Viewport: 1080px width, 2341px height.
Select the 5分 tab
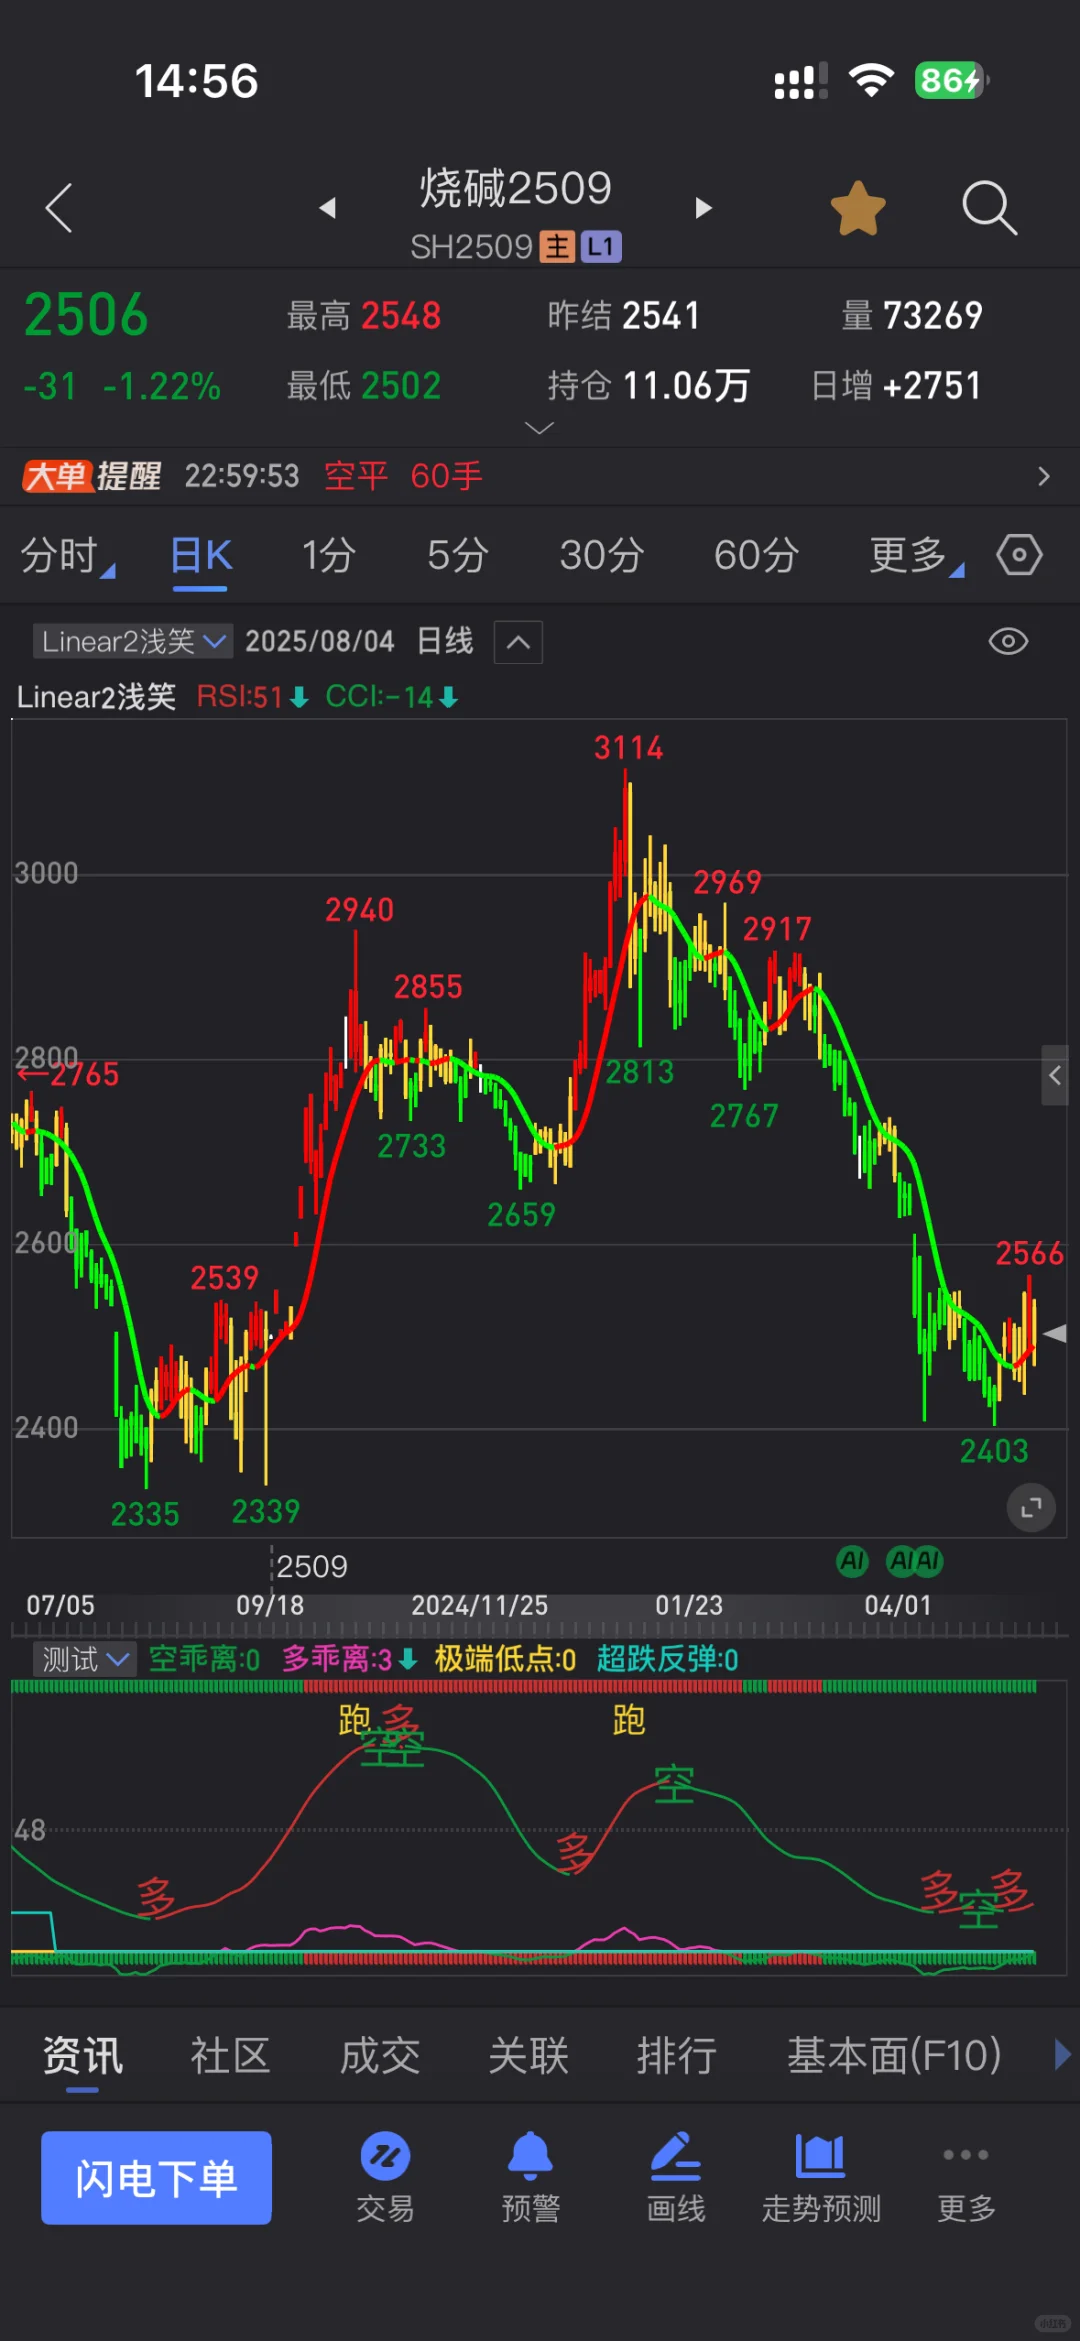point(458,555)
